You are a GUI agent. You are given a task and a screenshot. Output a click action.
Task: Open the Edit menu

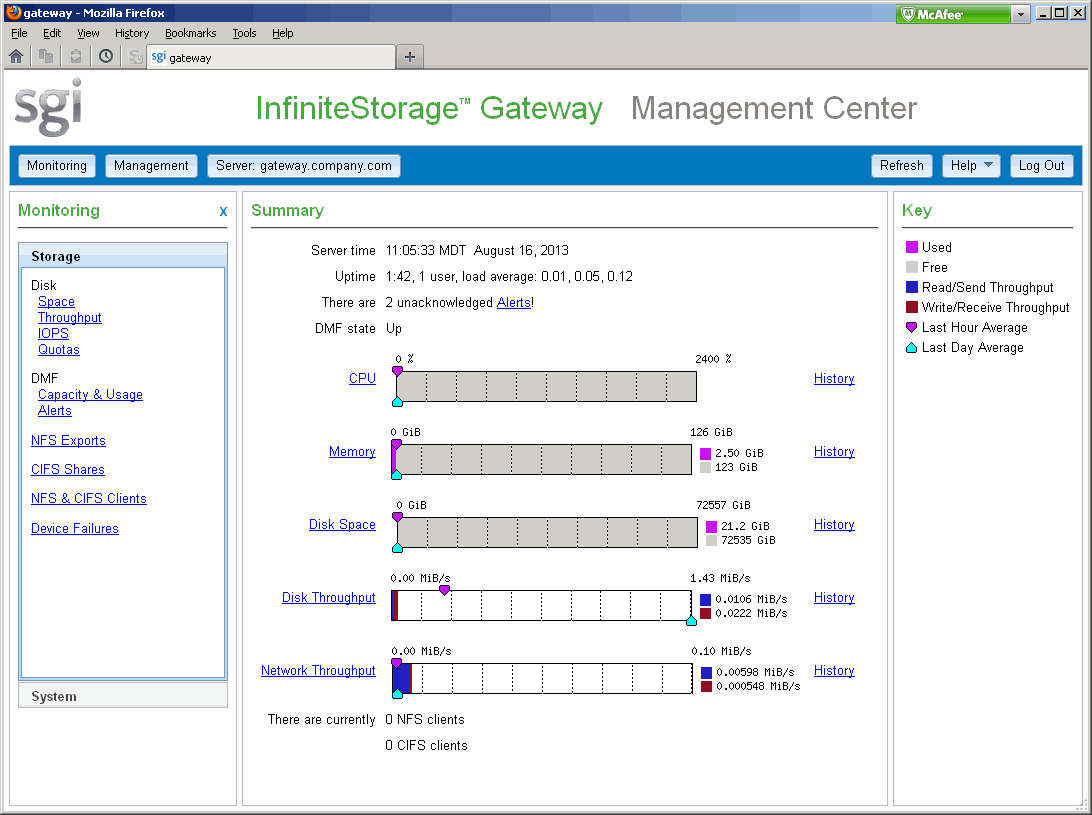coord(52,33)
